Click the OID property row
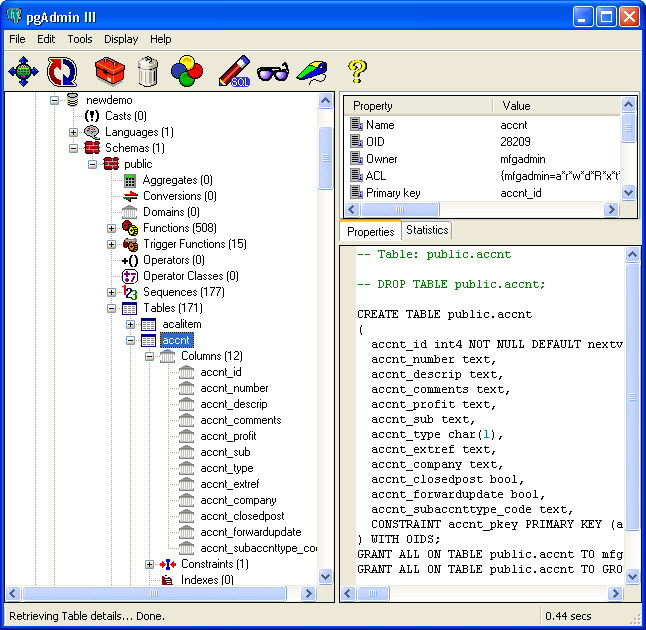This screenshot has height=630, width=646. (484, 142)
